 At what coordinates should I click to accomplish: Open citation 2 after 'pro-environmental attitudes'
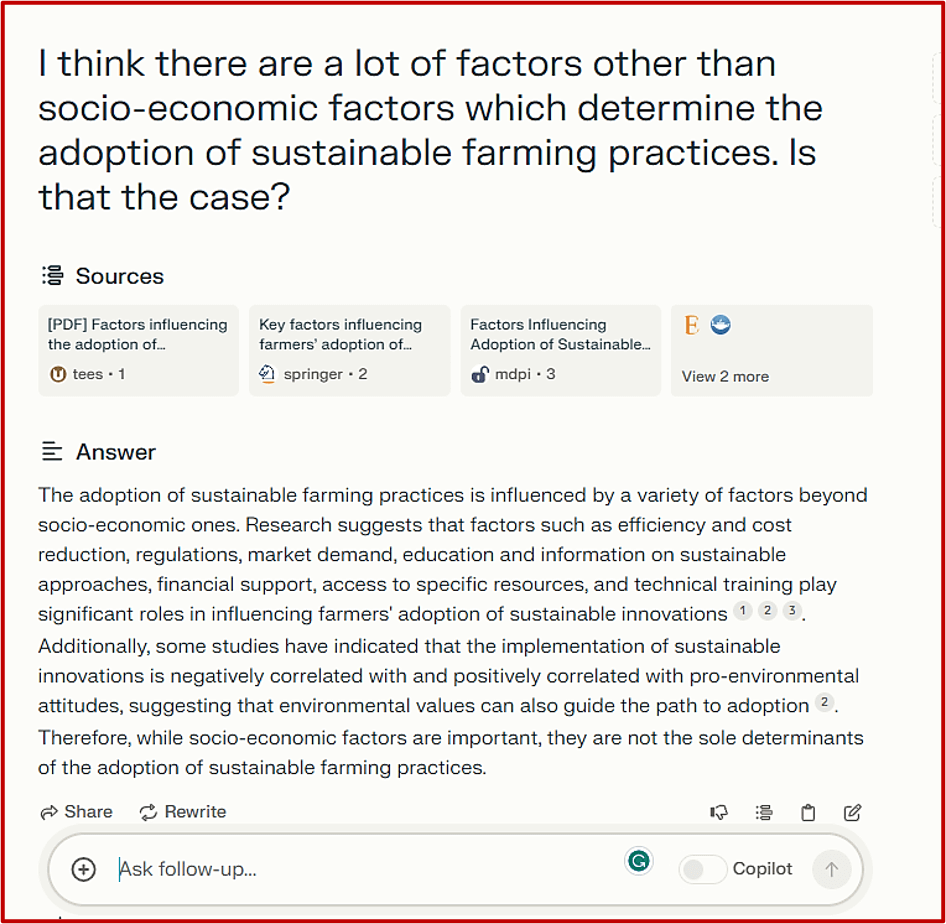pyautogui.click(x=823, y=703)
